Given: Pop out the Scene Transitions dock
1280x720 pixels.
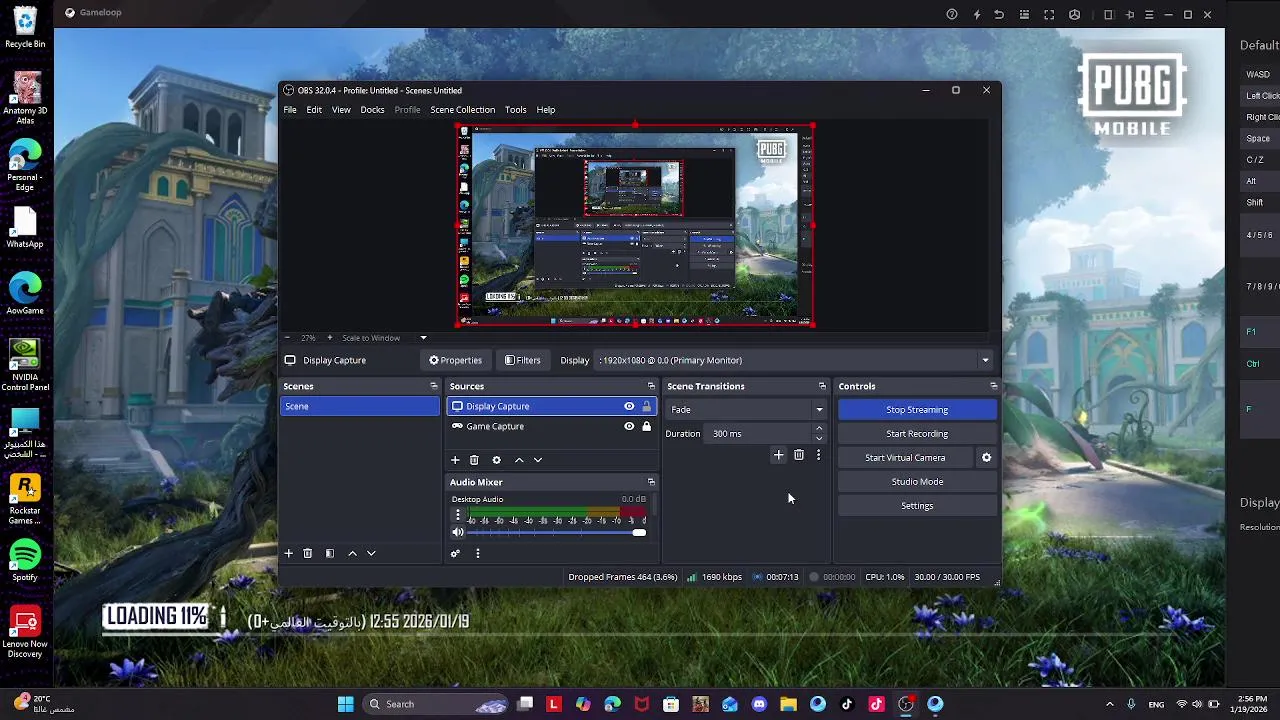Looking at the screenshot, I should click(822, 386).
